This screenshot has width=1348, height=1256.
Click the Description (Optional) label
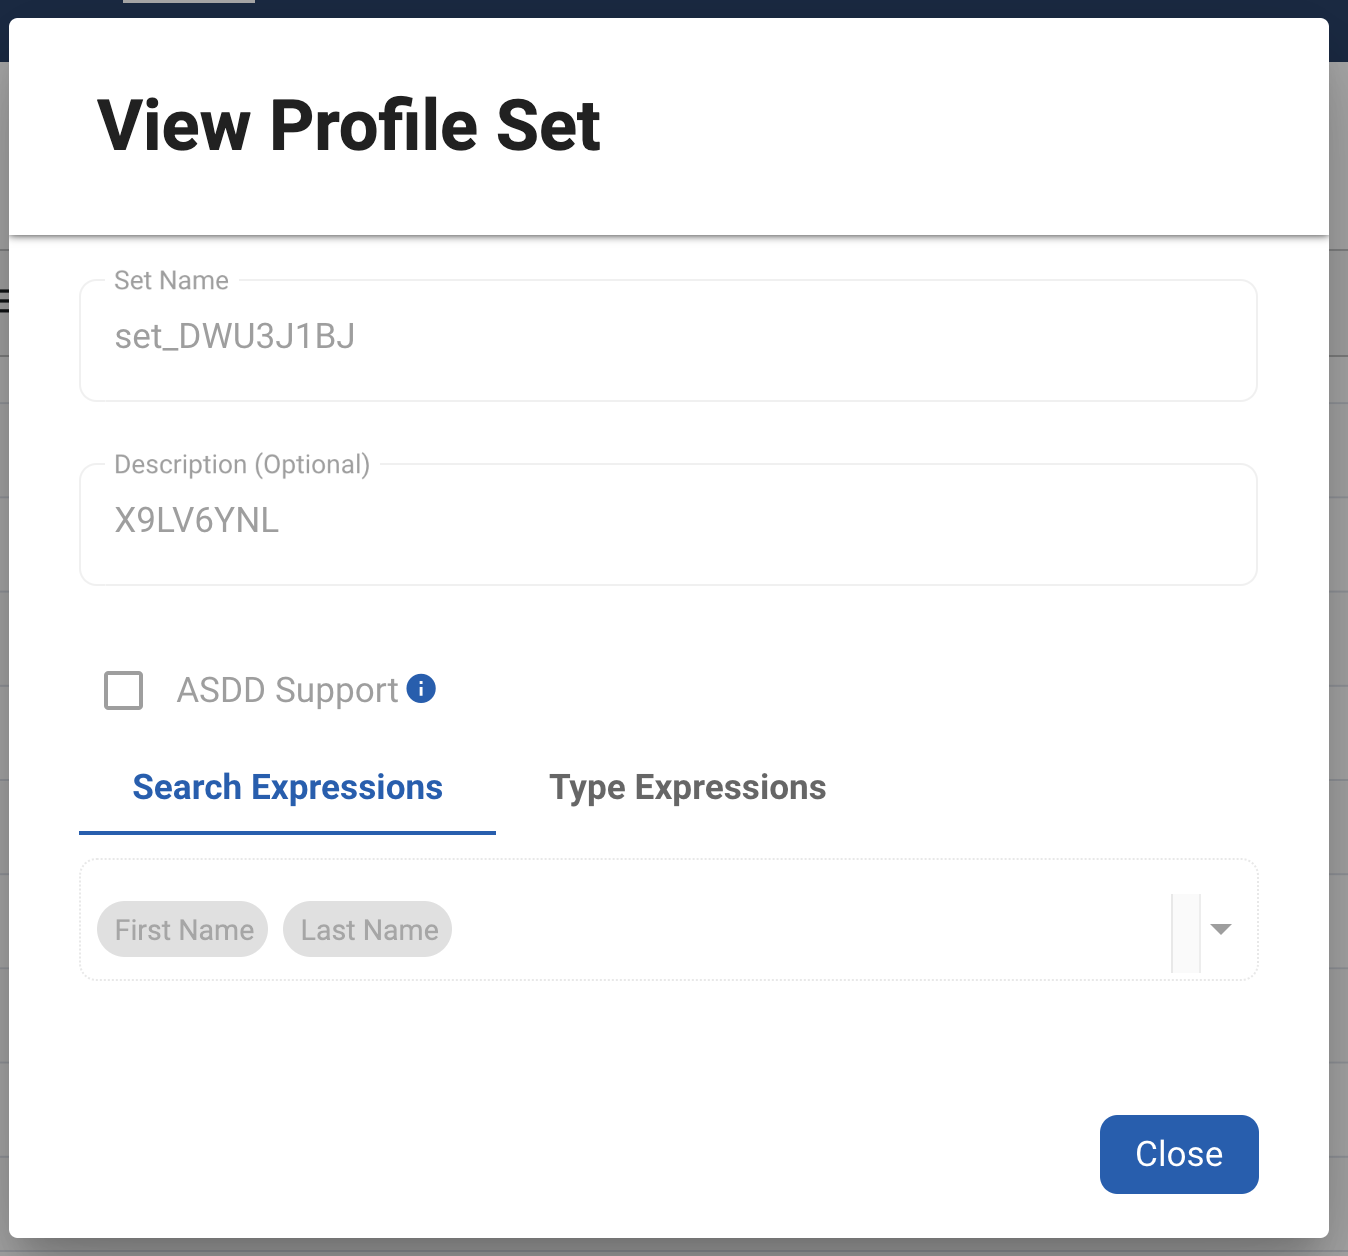click(242, 465)
